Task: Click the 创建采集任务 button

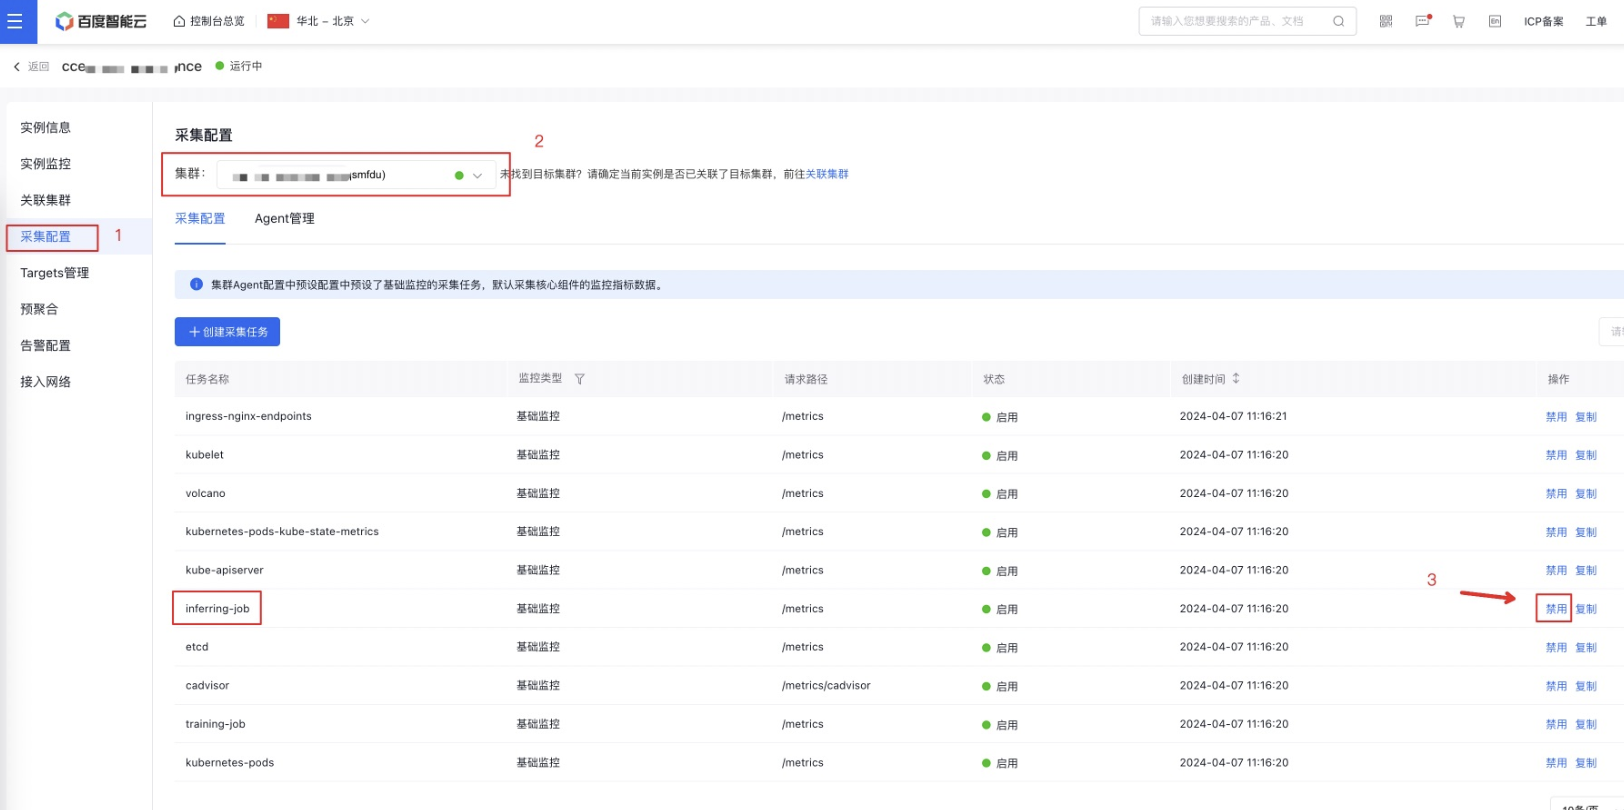Action: 227,332
